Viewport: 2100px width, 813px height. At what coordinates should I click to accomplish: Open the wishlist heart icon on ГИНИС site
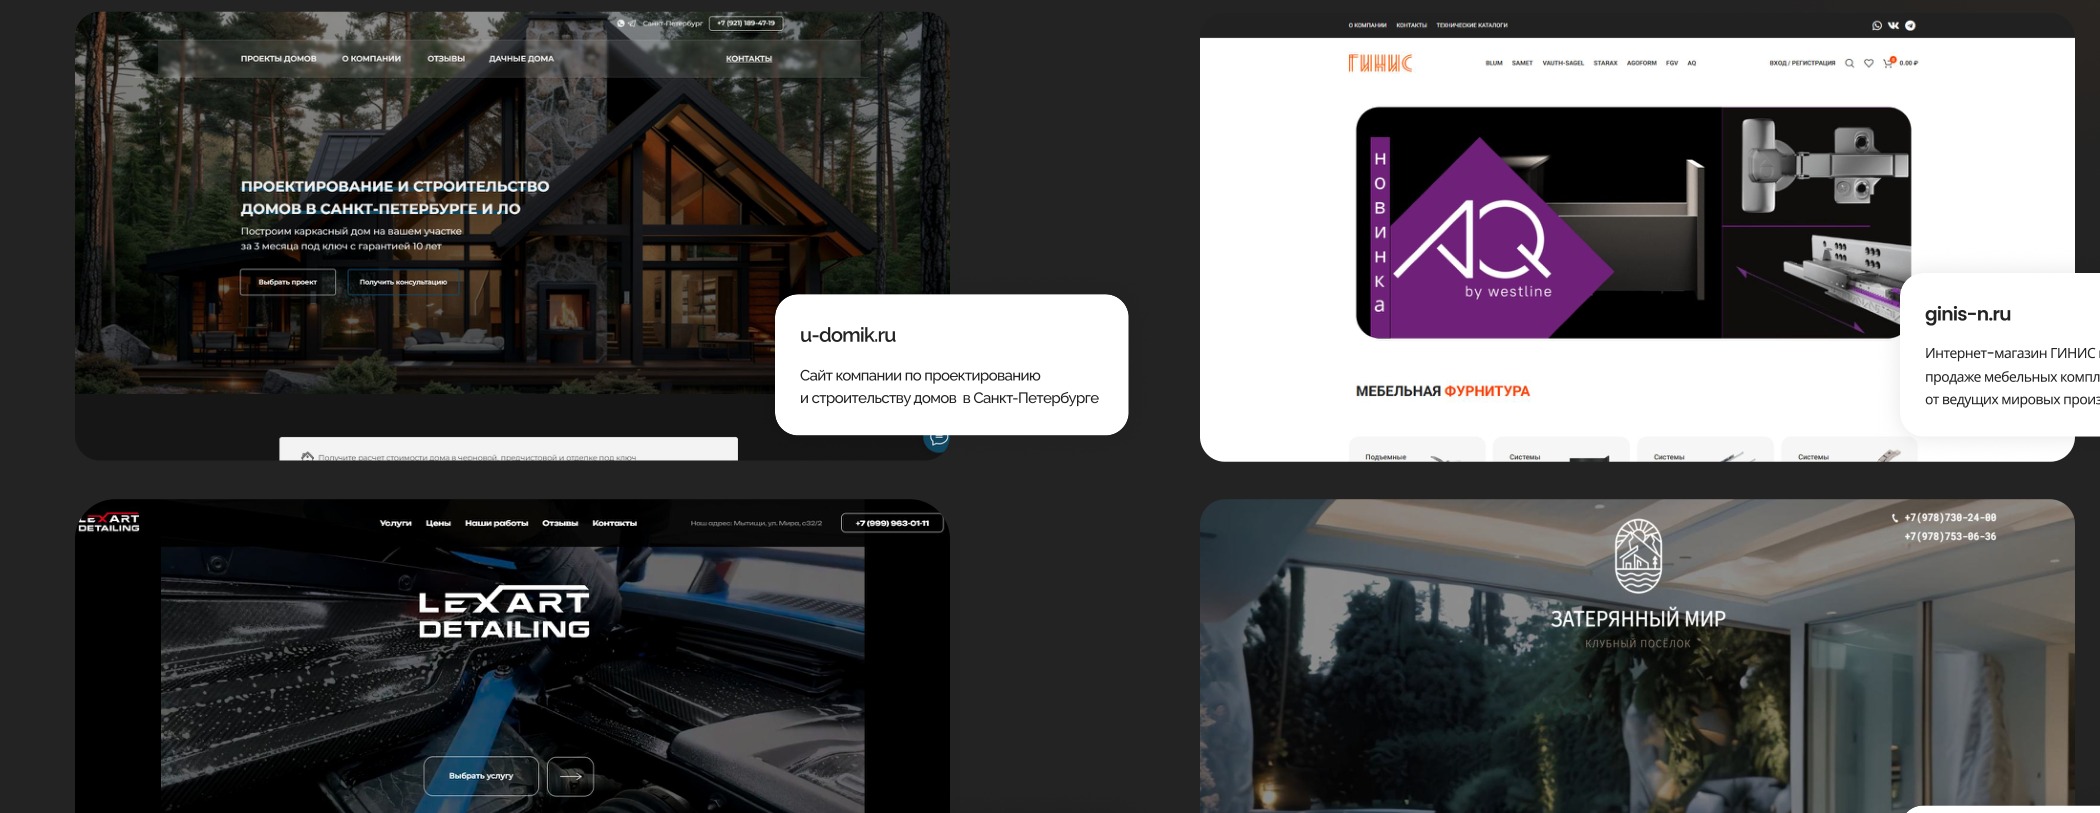(1868, 63)
